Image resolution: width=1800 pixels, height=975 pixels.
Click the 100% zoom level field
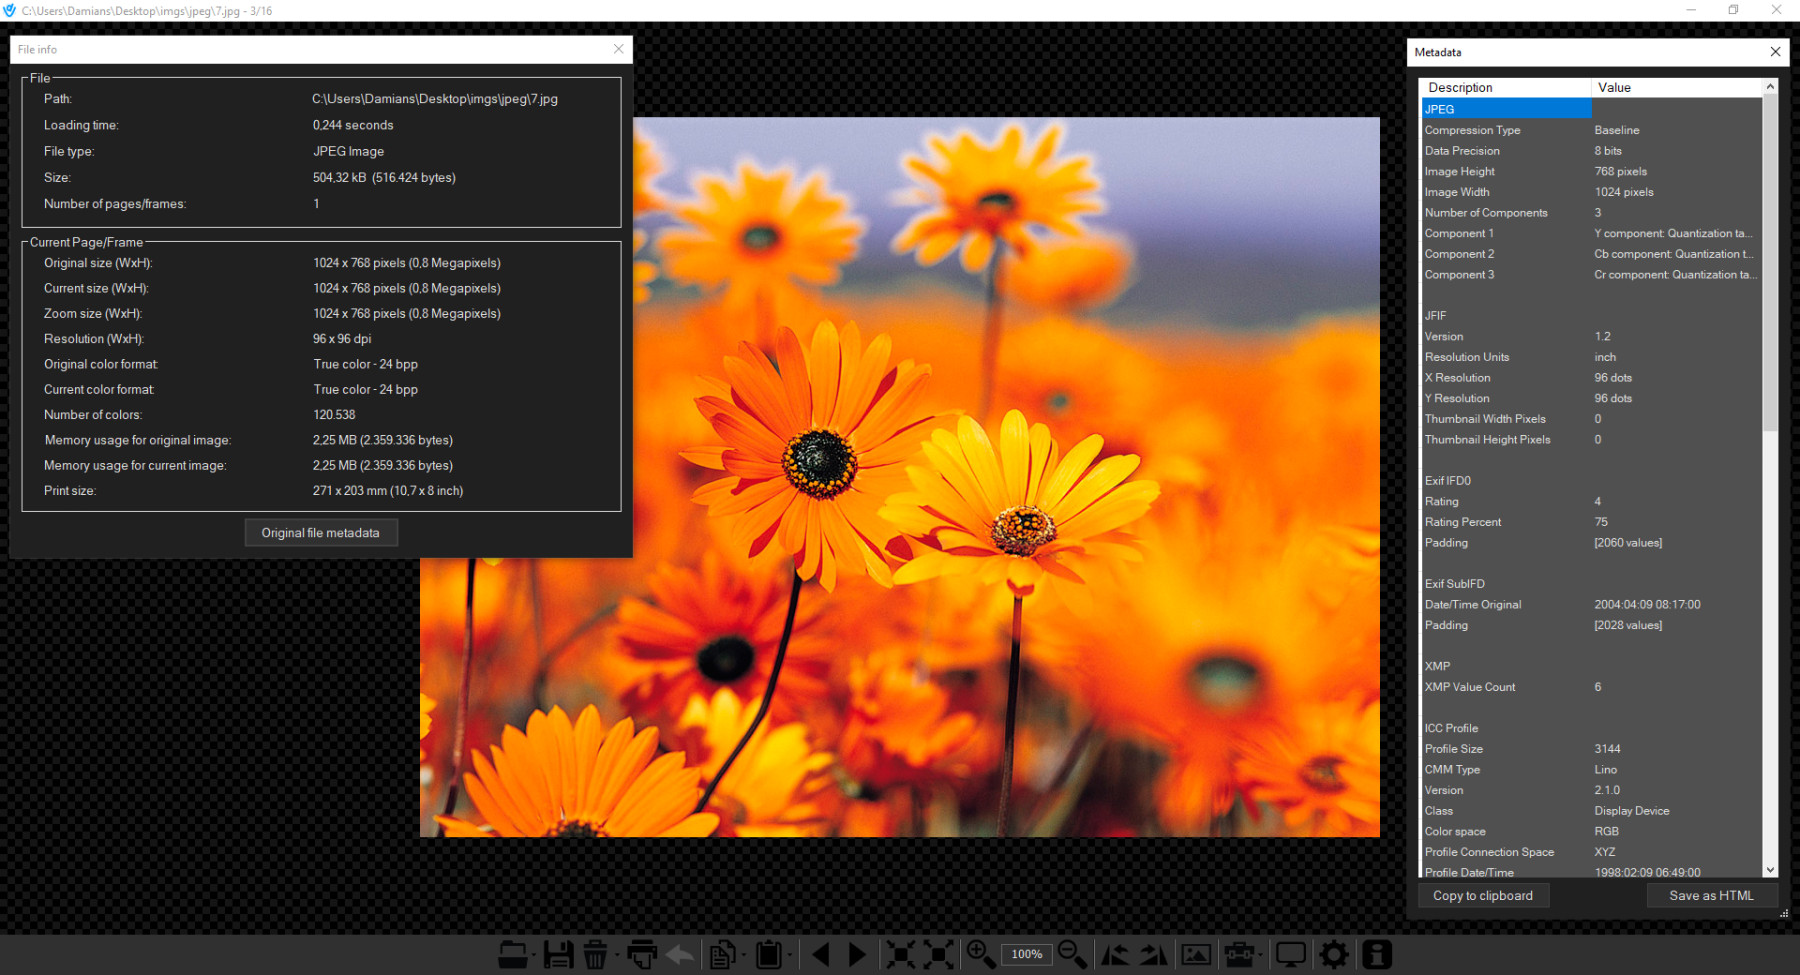point(1027,954)
